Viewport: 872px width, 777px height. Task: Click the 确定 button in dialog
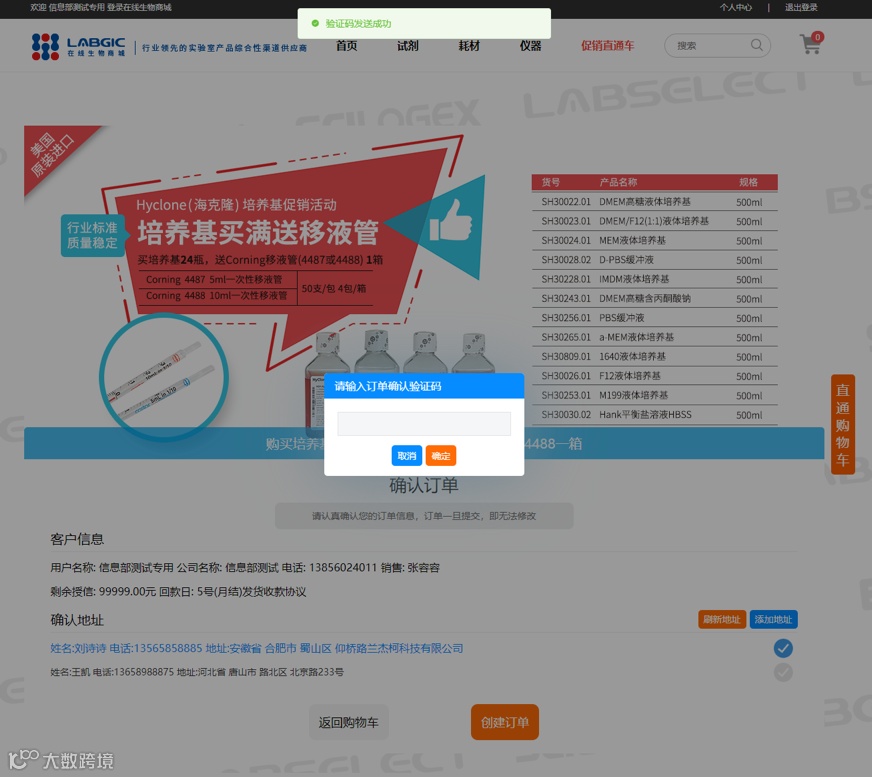click(x=441, y=456)
